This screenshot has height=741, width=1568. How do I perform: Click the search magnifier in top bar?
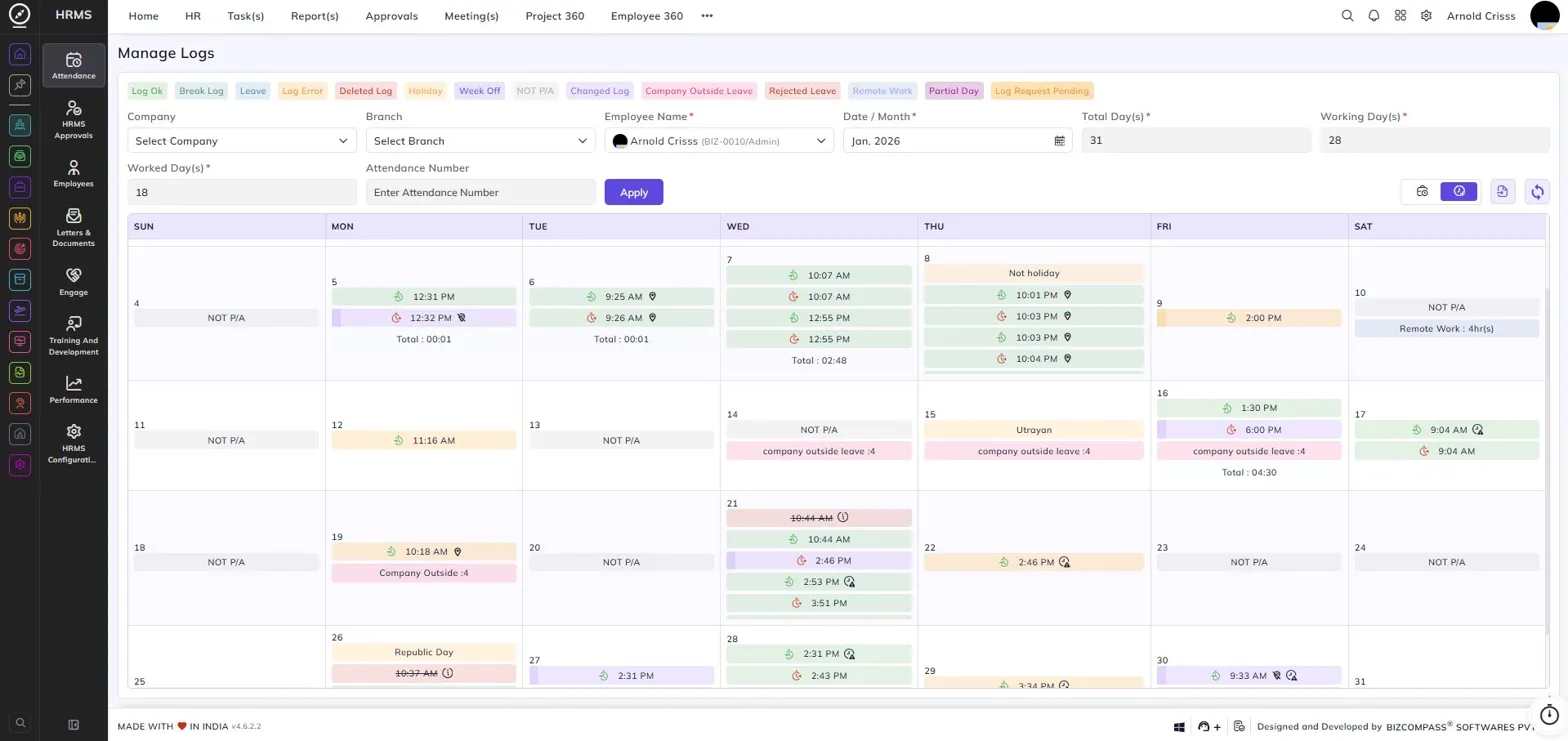pyautogui.click(x=1347, y=16)
